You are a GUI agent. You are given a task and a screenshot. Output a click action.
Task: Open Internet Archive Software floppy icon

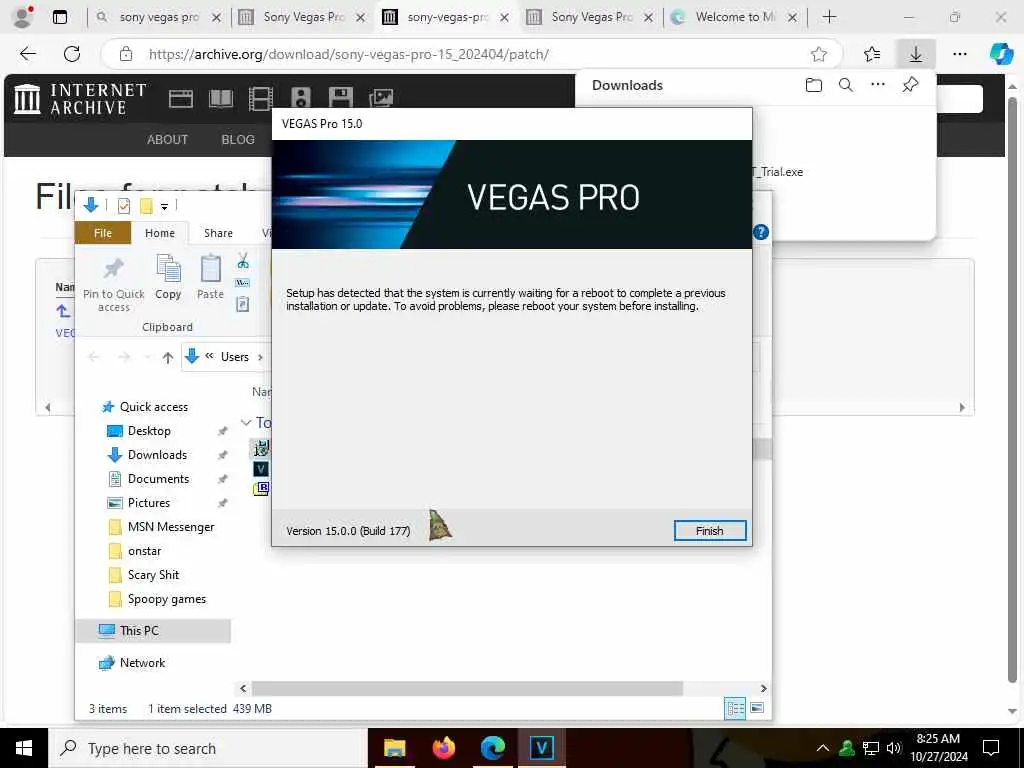tap(340, 98)
